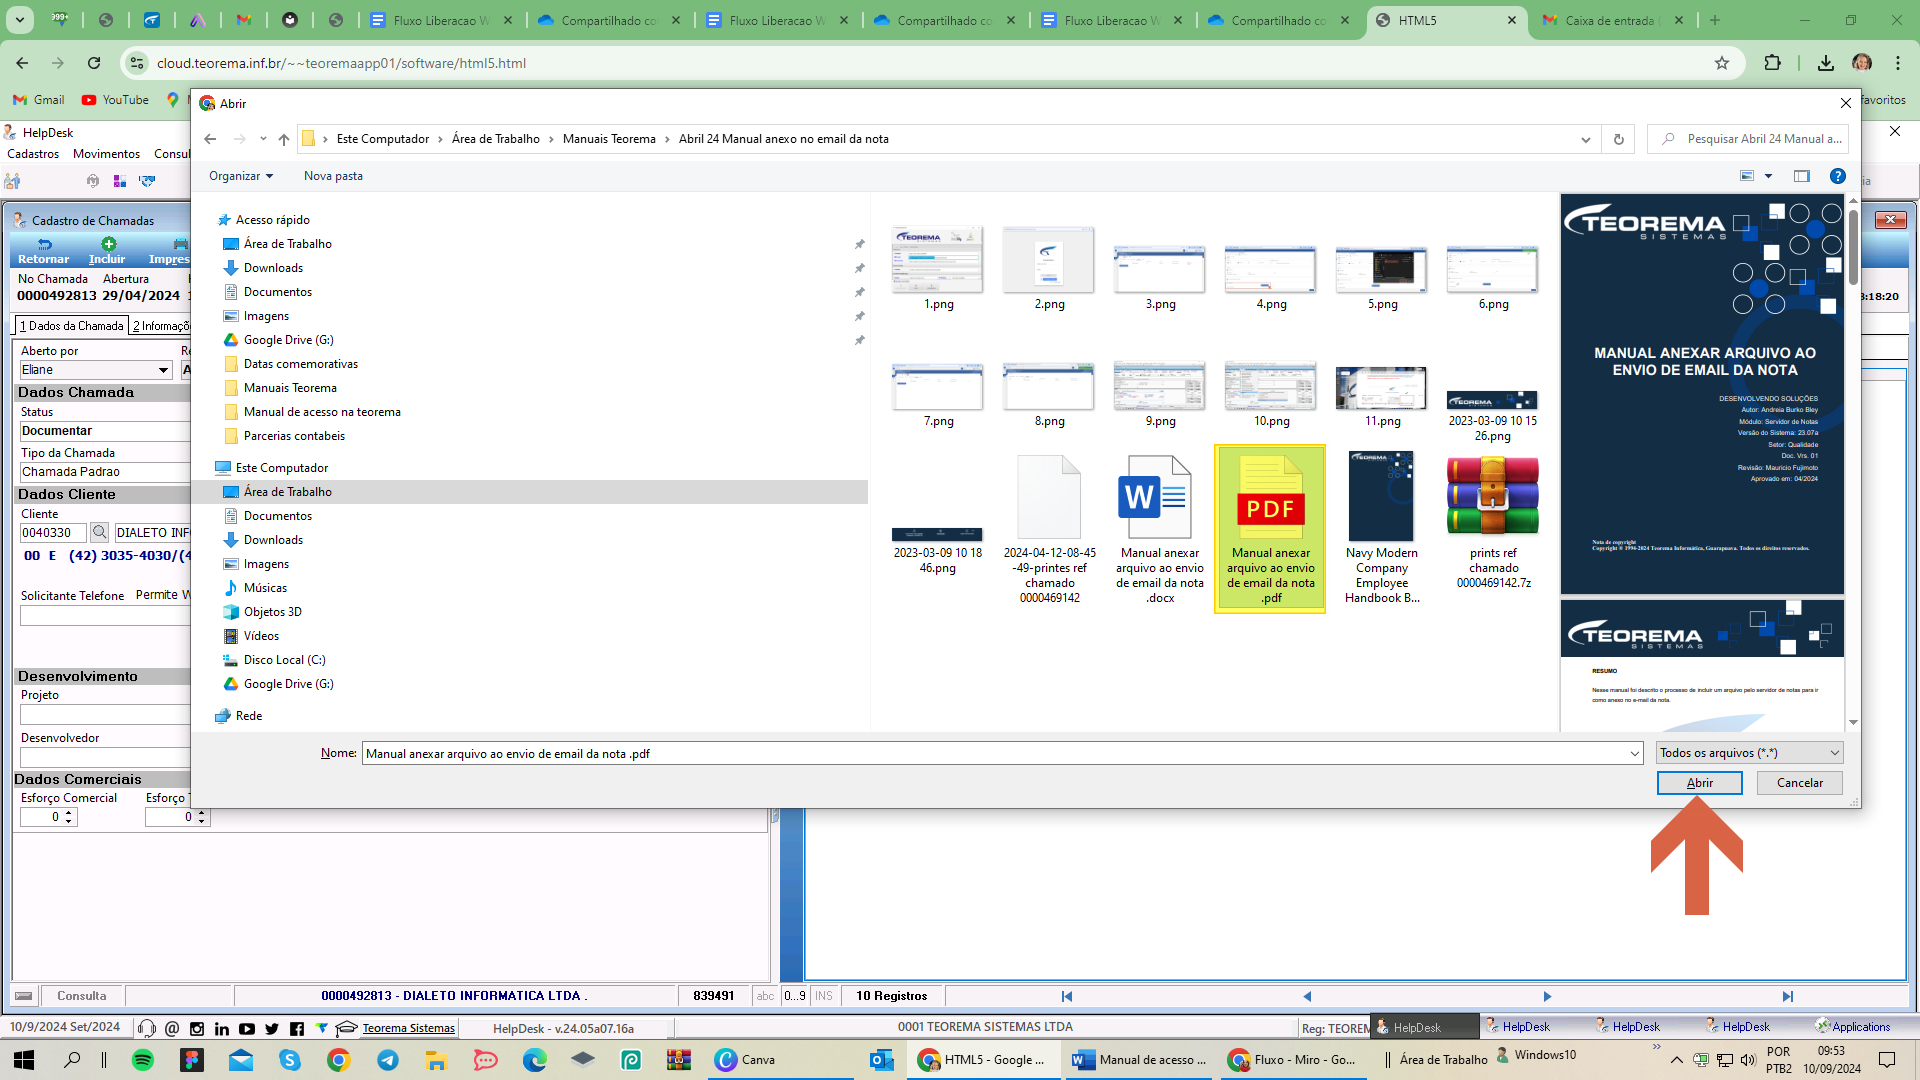Open the recent locations dropdown chevron
1920x1080 pixels.
click(x=263, y=139)
